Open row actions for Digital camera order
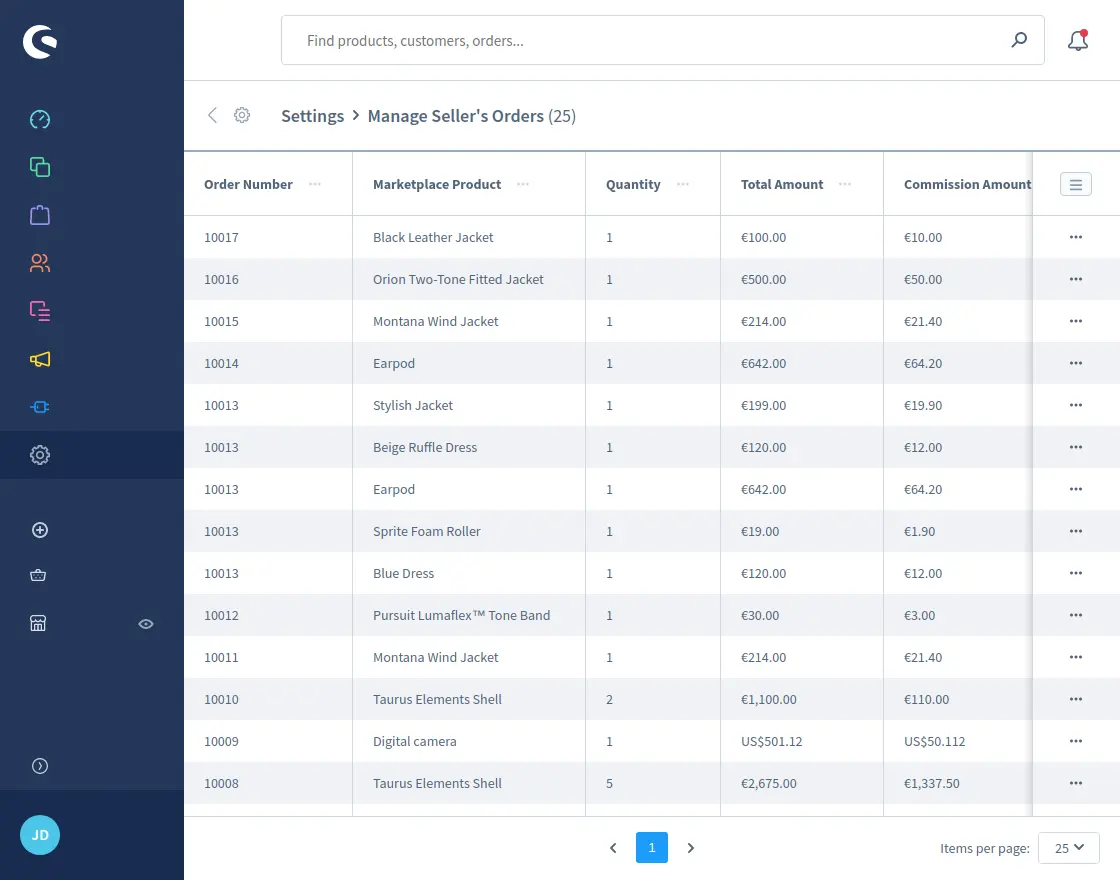This screenshot has width=1120, height=880. [1076, 741]
